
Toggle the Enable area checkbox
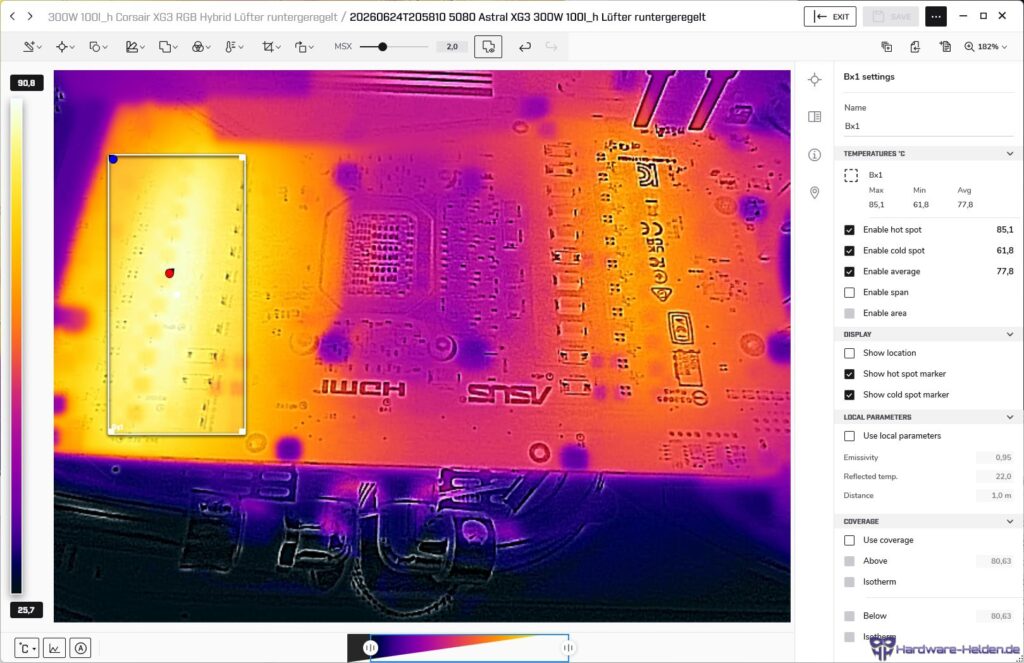point(849,314)
